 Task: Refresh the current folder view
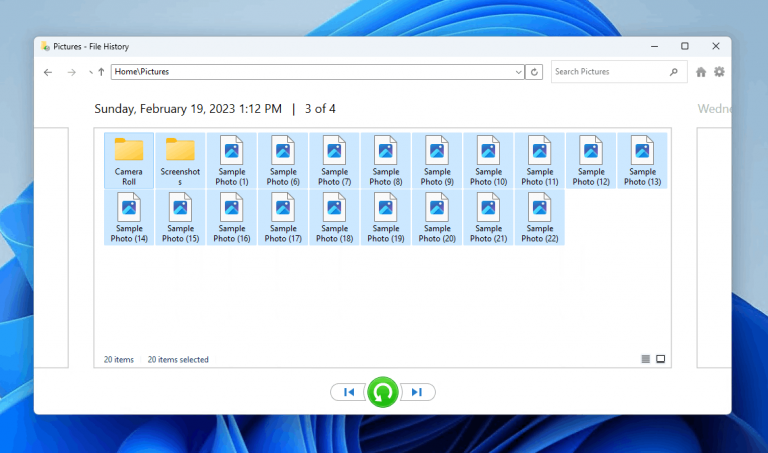(535, 72)
